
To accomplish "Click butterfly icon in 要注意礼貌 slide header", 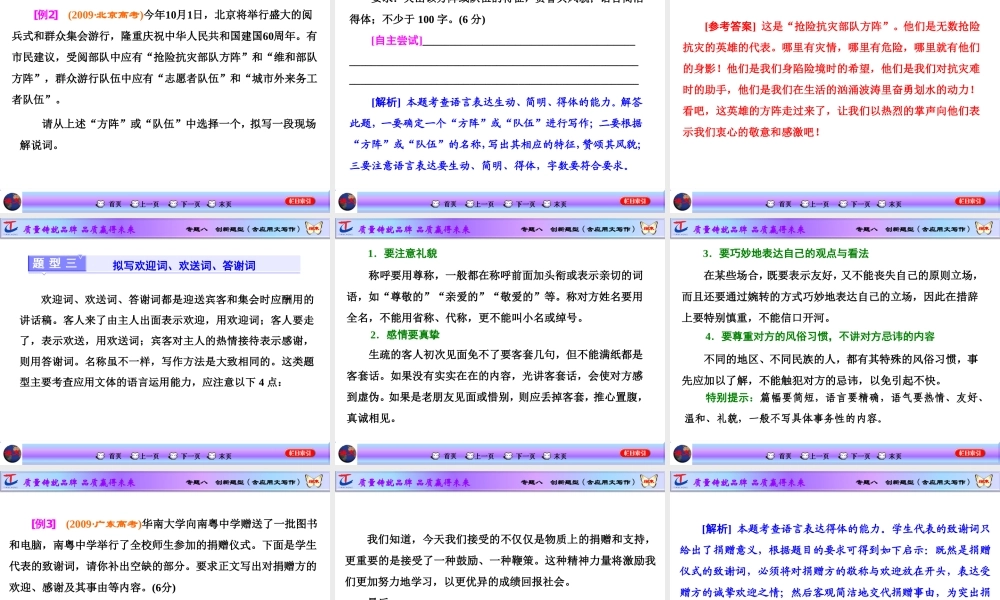I will (649, 228).
